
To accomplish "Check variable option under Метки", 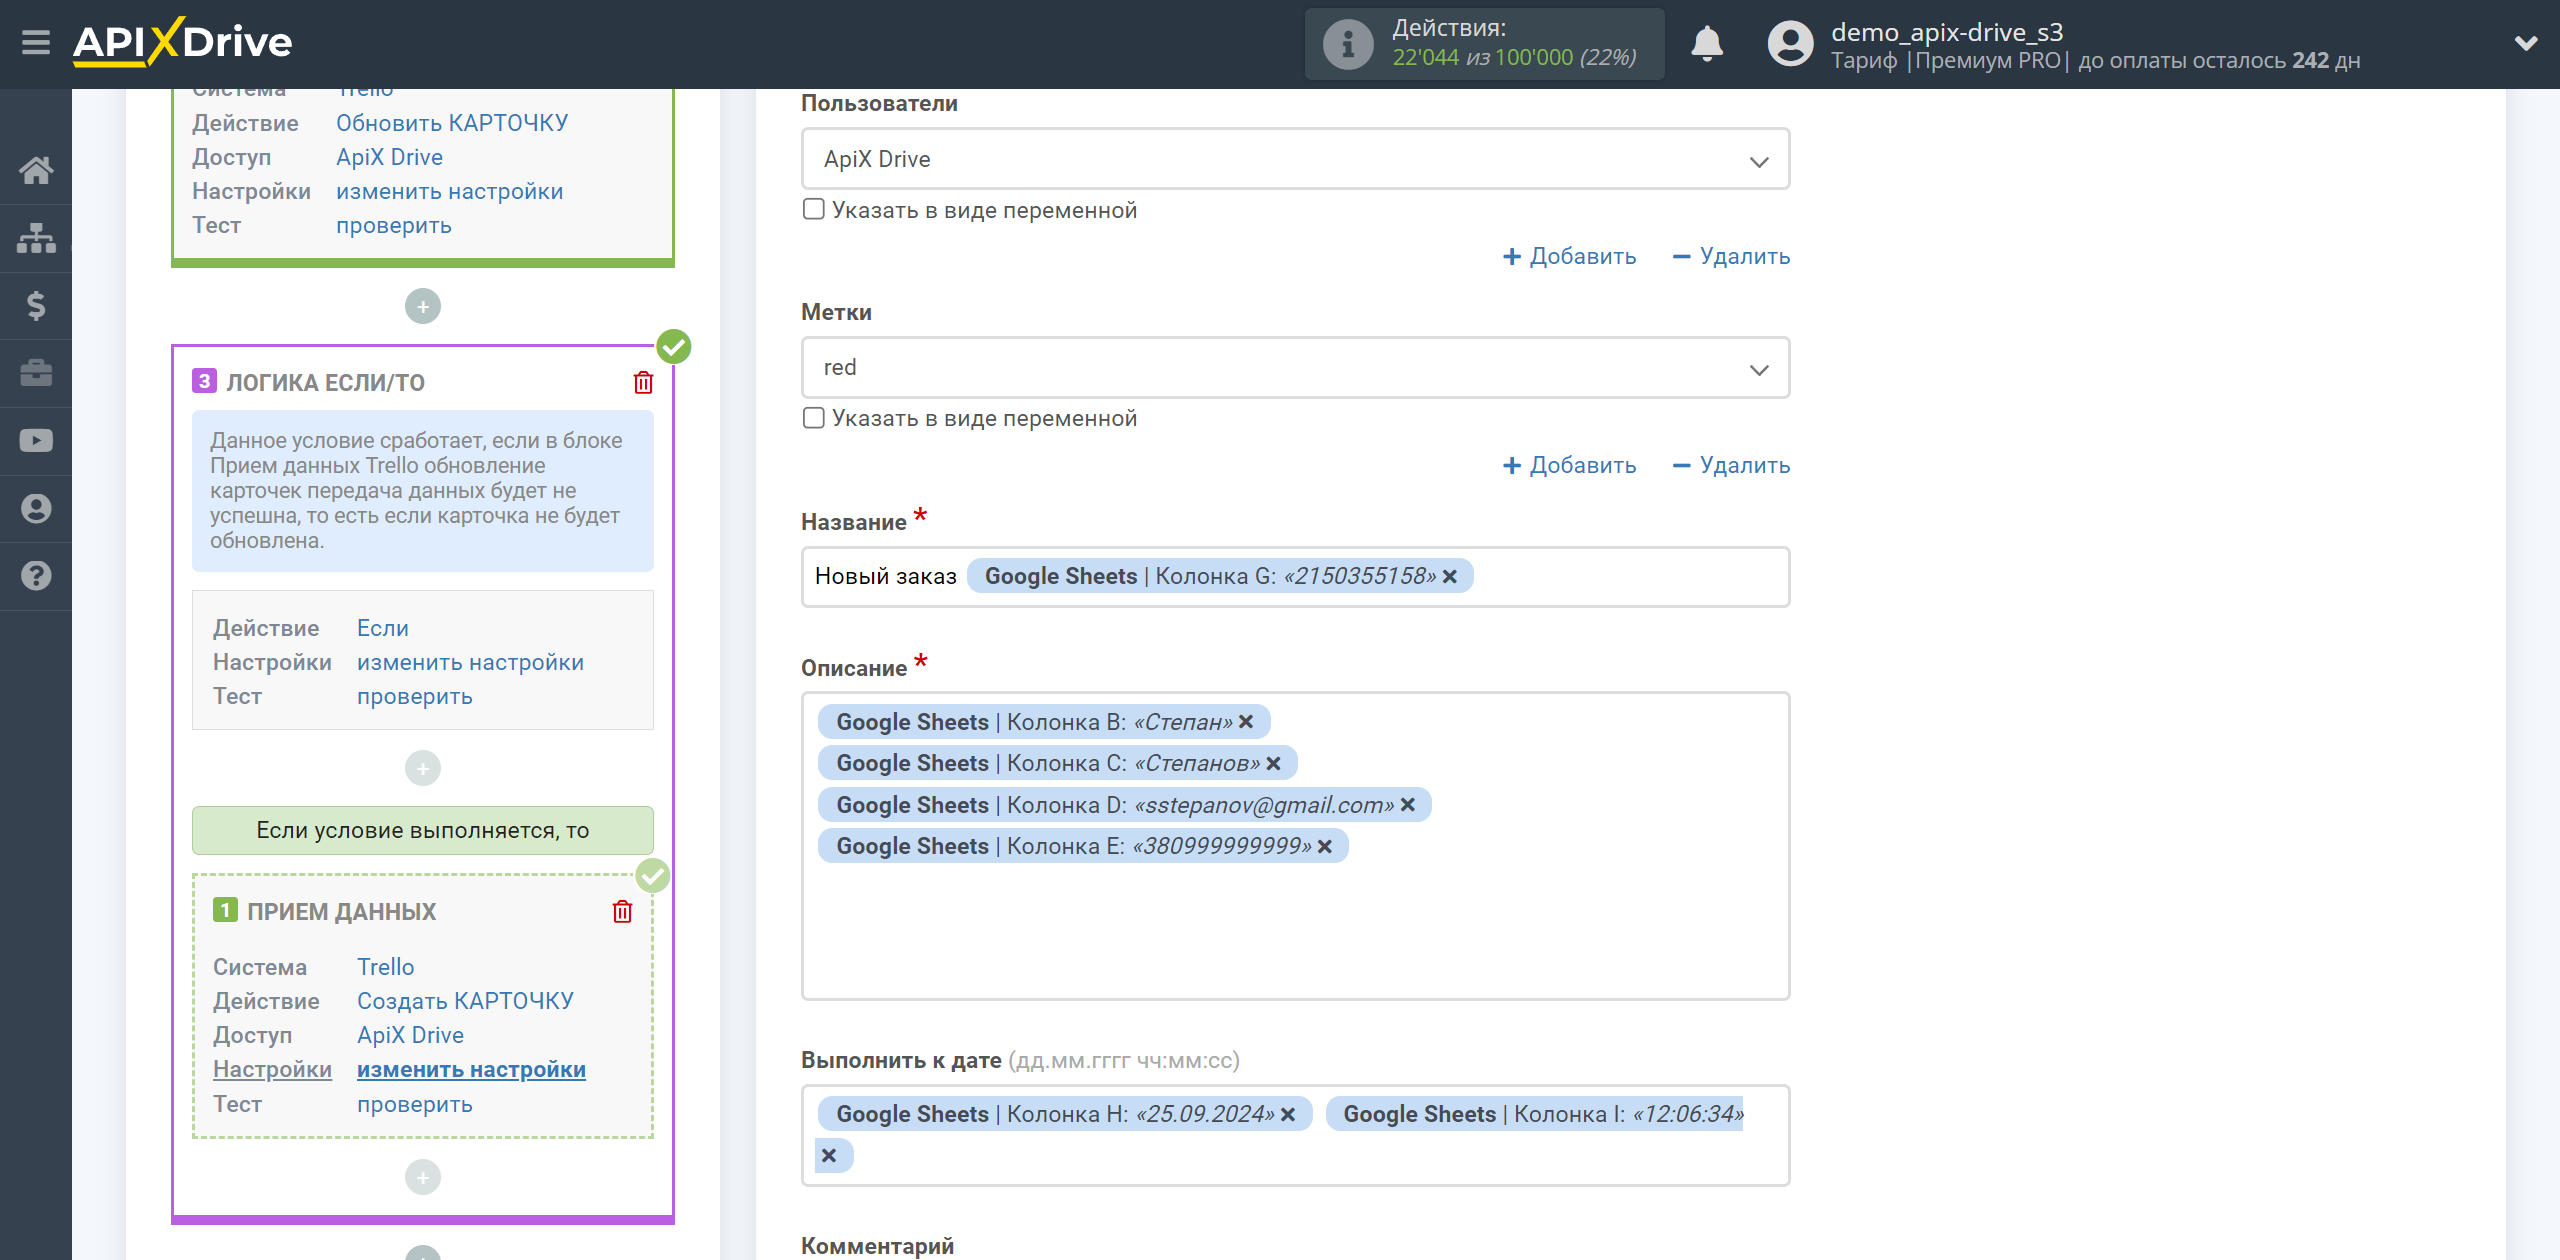I will click(x=814, y=417).
